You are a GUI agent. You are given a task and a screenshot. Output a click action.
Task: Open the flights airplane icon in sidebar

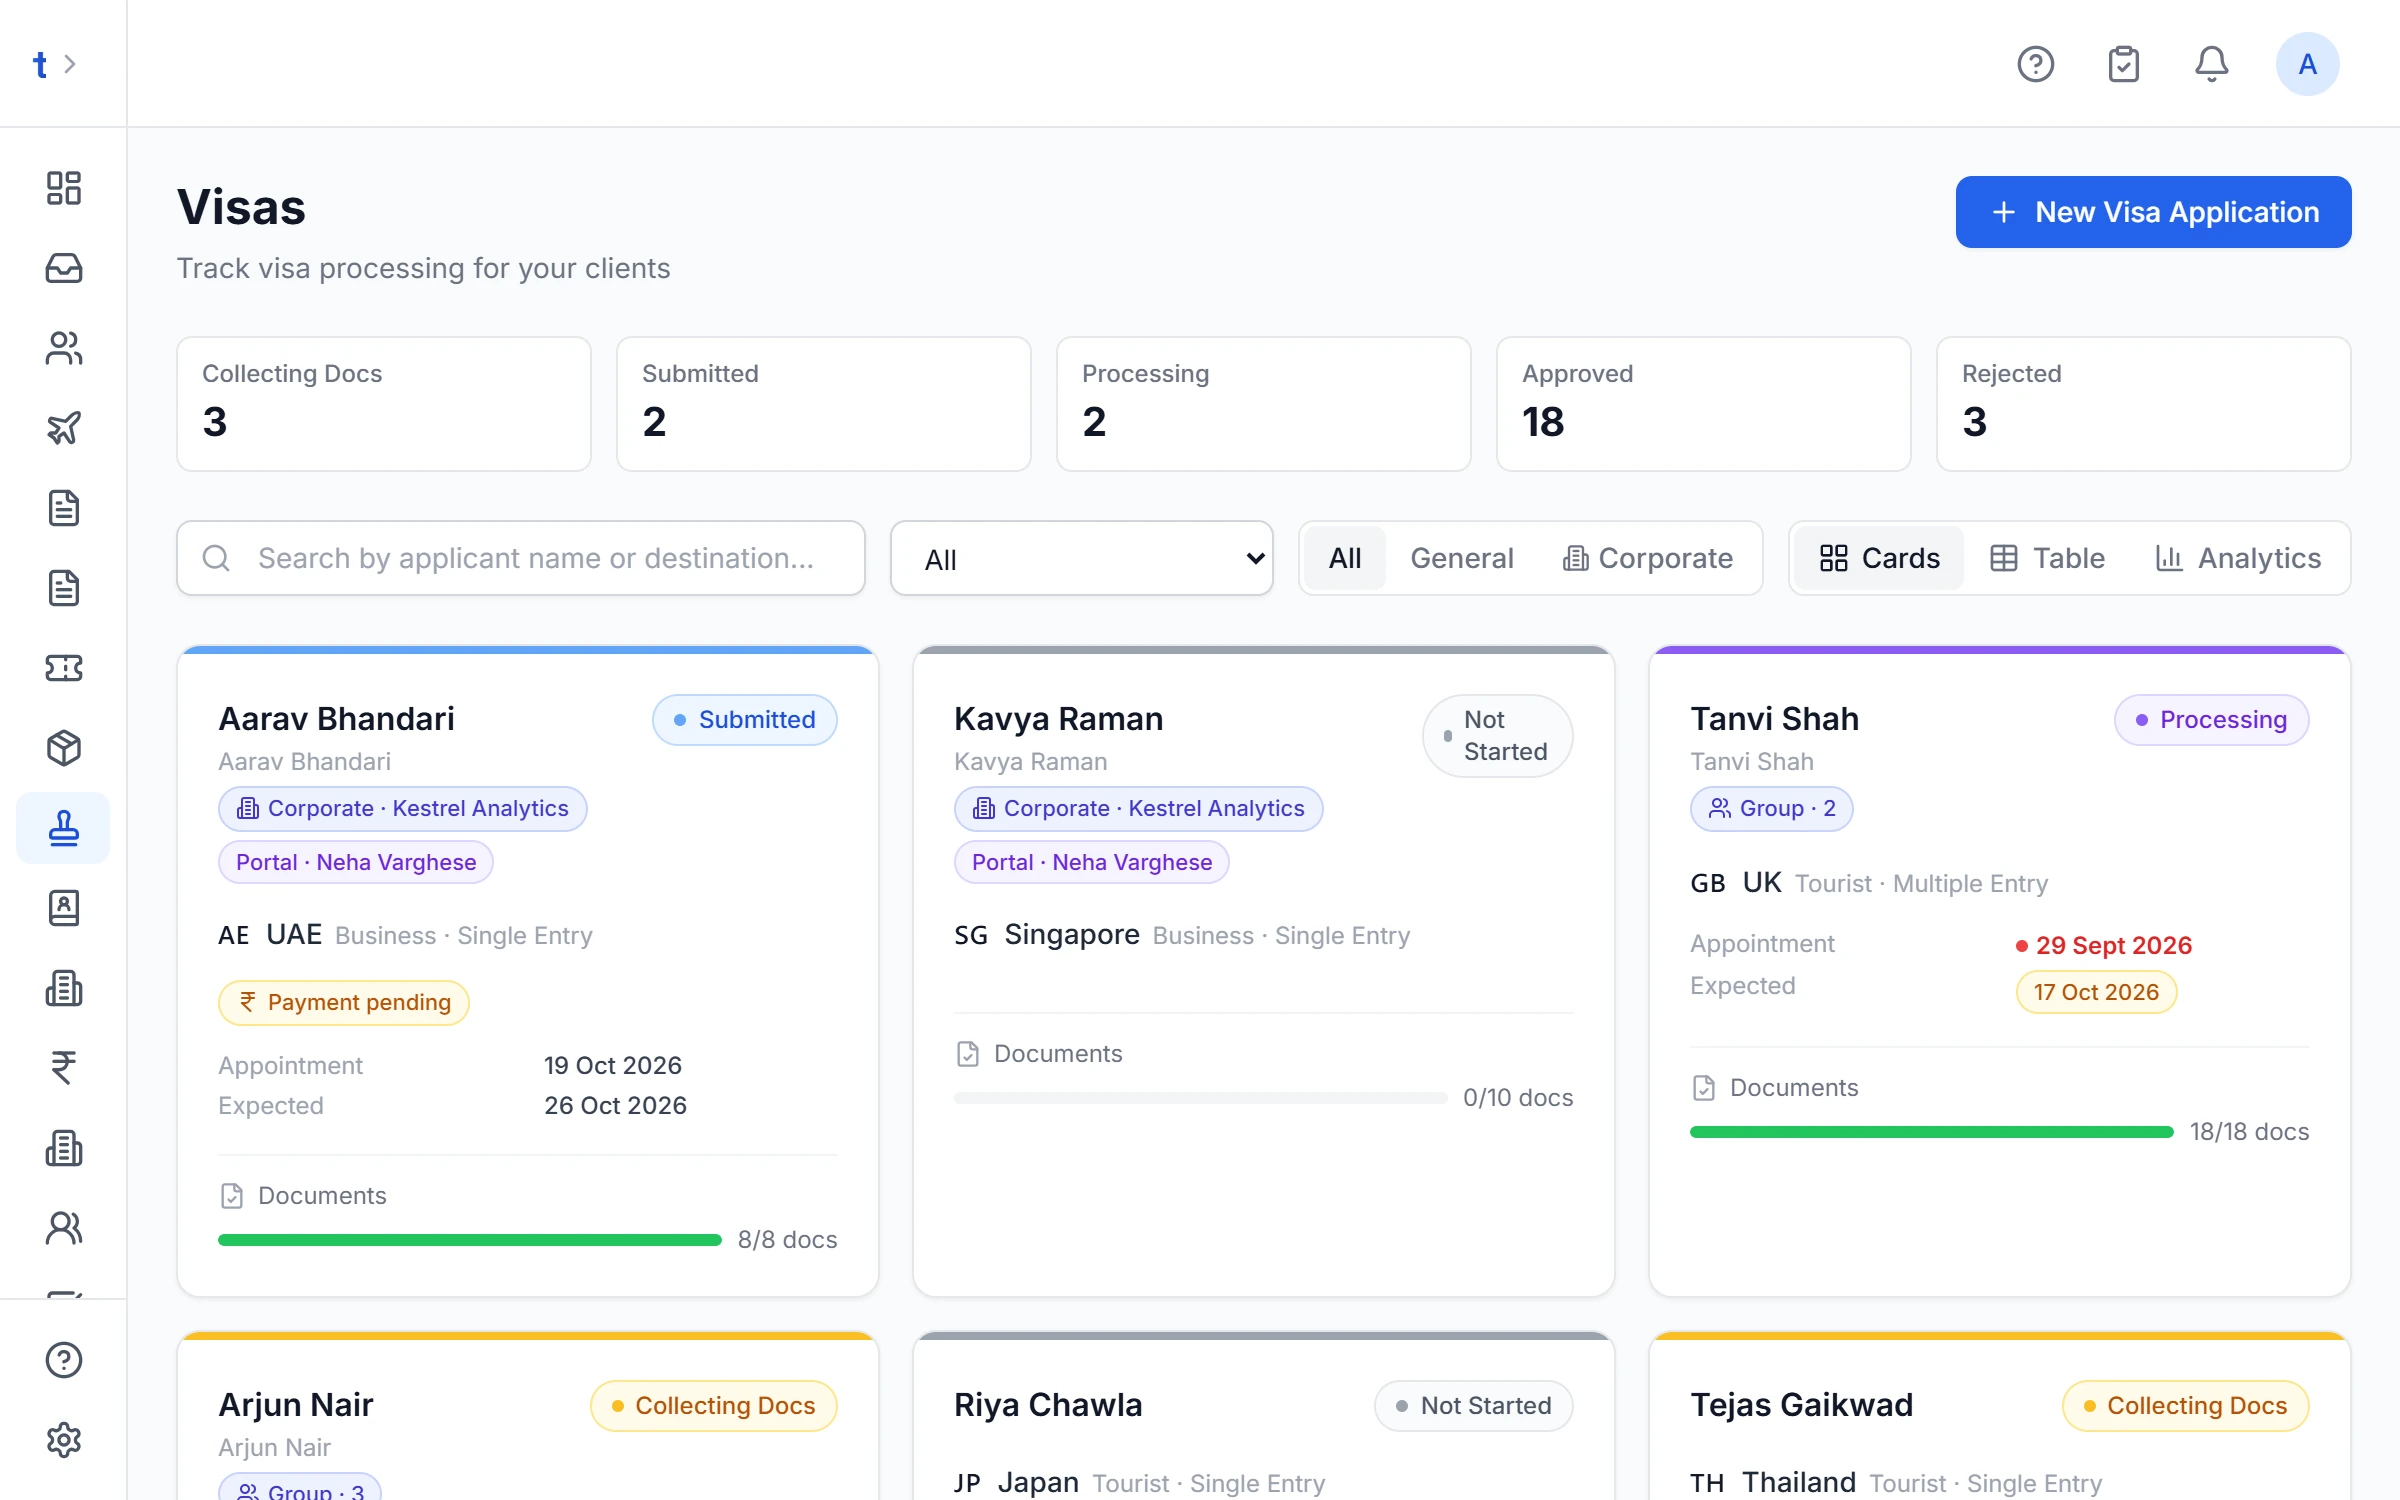63,428
